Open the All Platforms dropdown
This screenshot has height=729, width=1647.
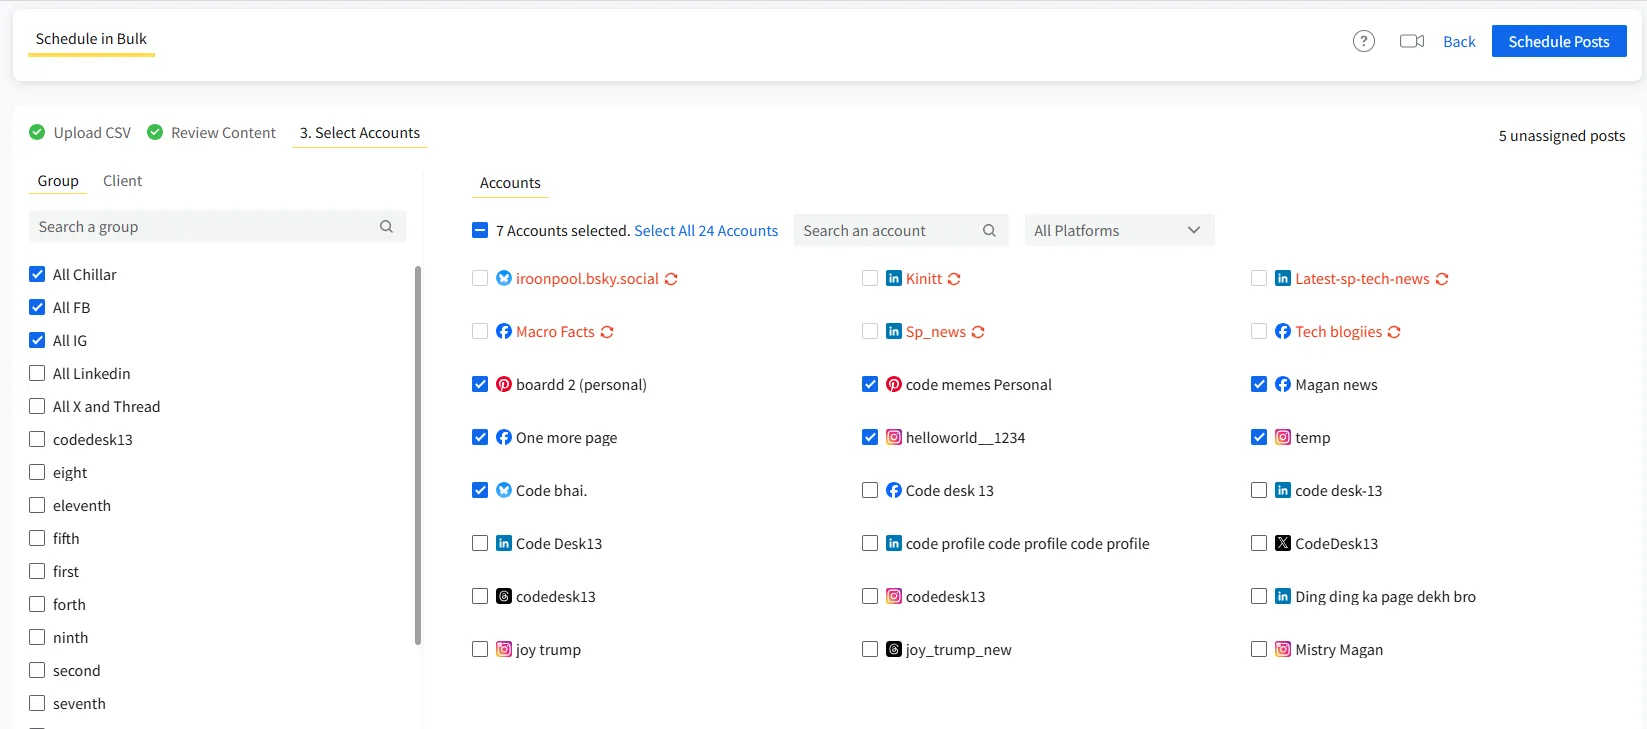pyautogui.click(x=1119, y=230)
